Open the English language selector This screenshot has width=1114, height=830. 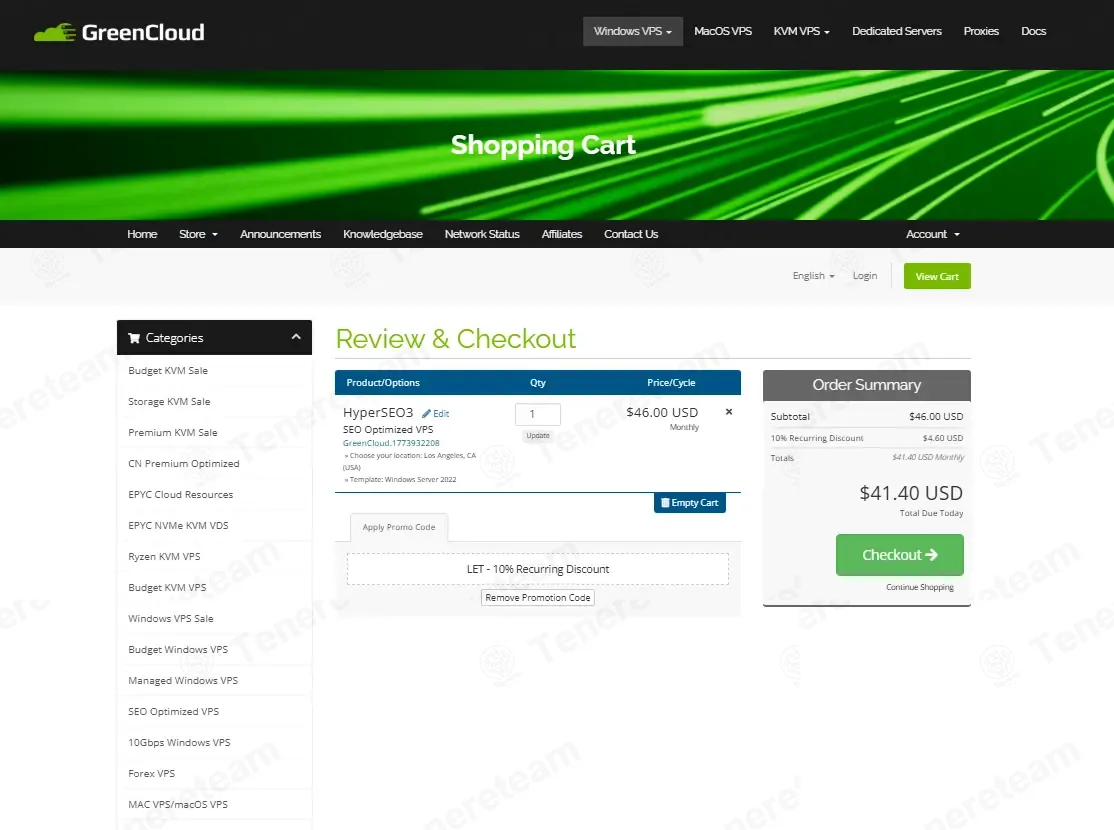(813, 276)
